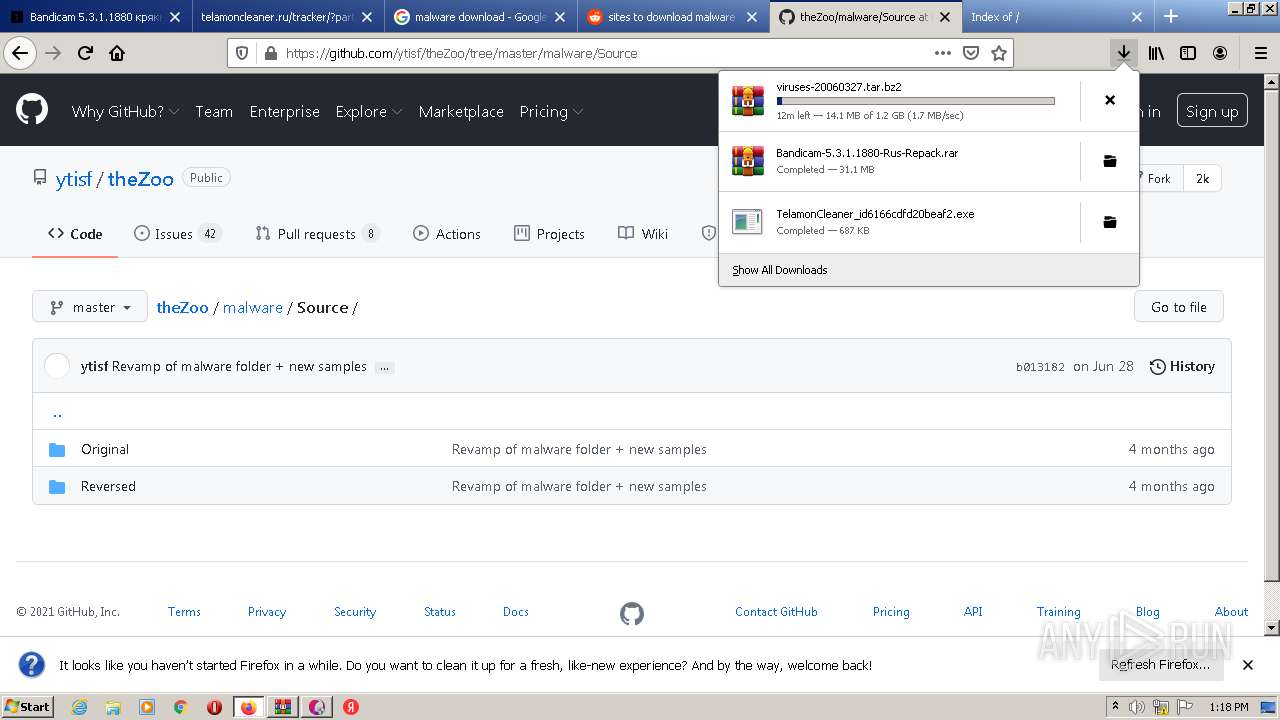Click the padlock site security icon

[x=270, y=53]
